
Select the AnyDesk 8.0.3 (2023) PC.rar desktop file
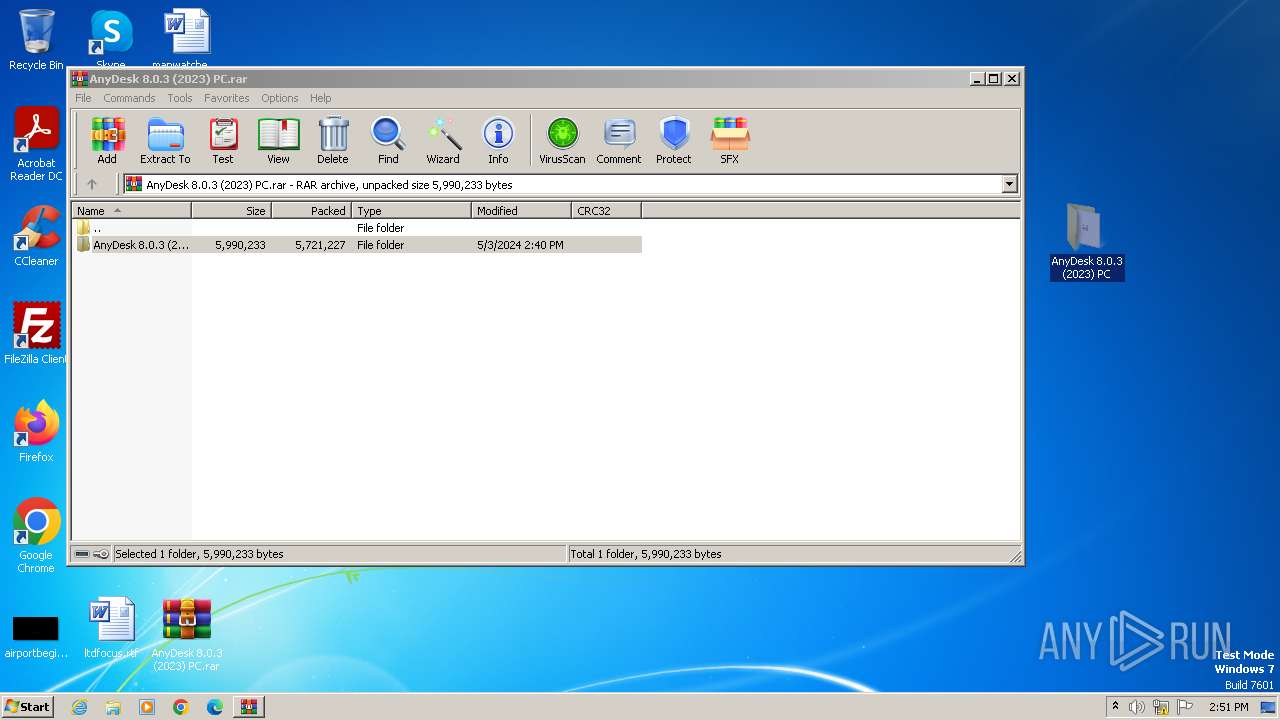(x=187, y=634)
